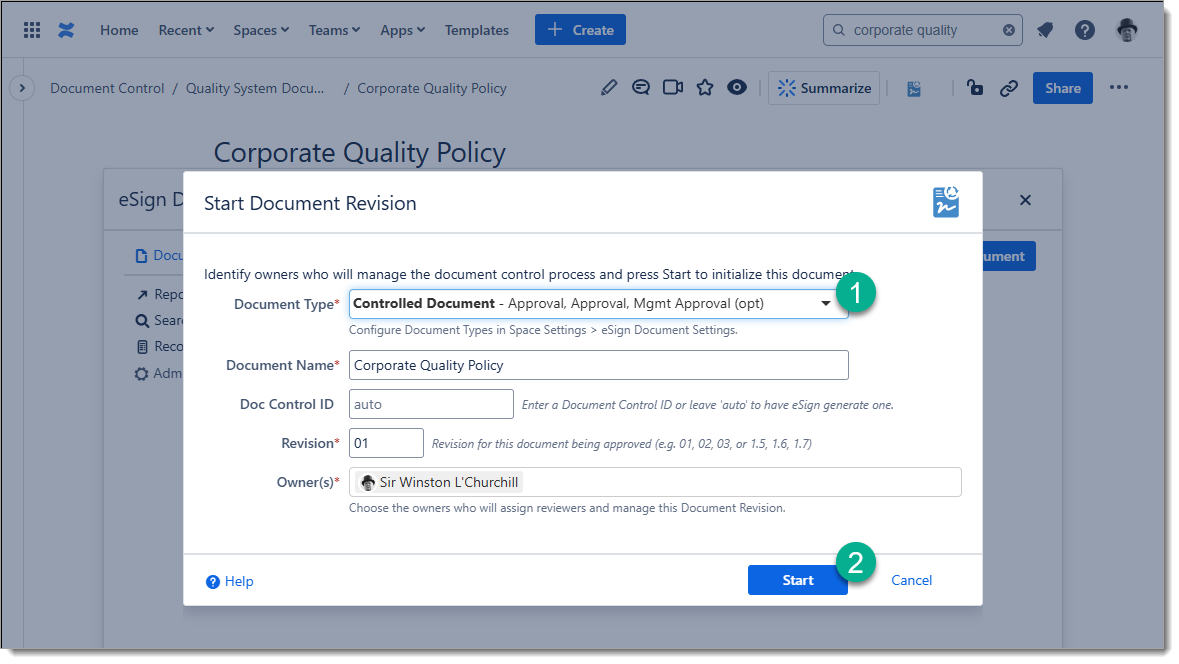The height and width of the screenshot is (664, 1179).
Task: Toggle the watch page eye icon
Action: pyautogui.click(x=737, y=88)
